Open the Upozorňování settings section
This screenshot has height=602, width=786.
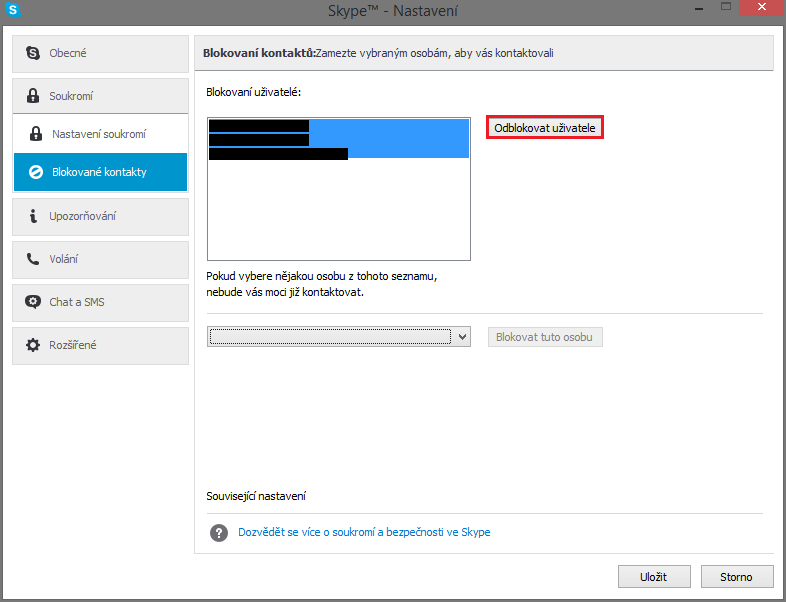pyautogui.click(x=100, y=217)
